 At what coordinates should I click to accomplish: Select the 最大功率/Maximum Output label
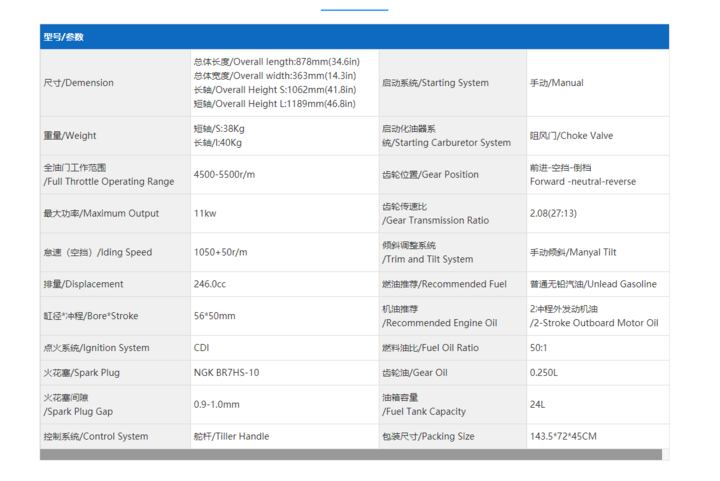click(101, 213)
